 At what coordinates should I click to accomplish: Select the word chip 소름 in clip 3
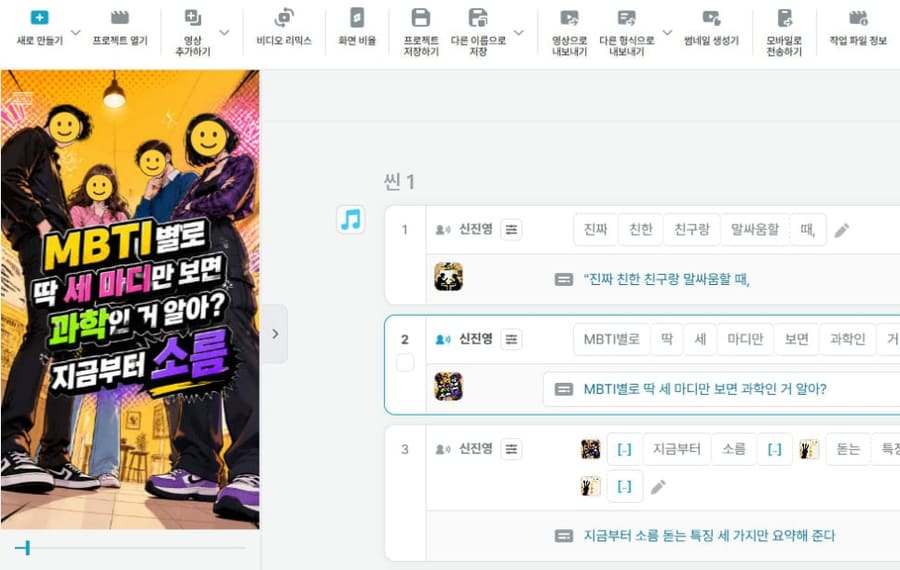734,449
